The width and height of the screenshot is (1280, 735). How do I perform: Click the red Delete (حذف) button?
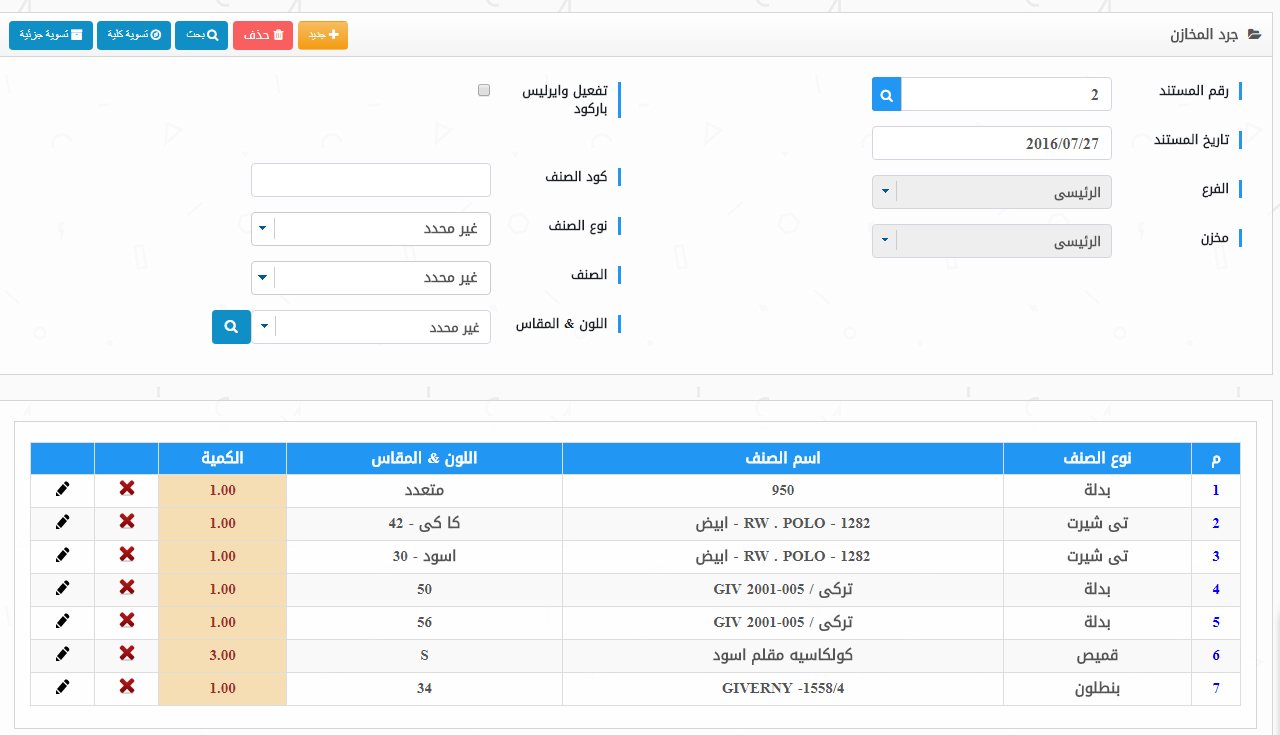263,35
